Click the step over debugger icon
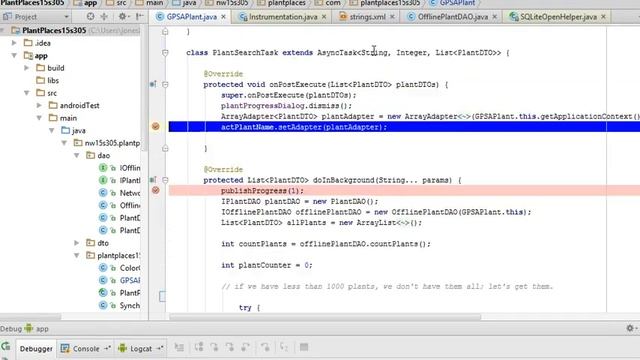This screenshot has height=360, width=640. click(199, 347)
